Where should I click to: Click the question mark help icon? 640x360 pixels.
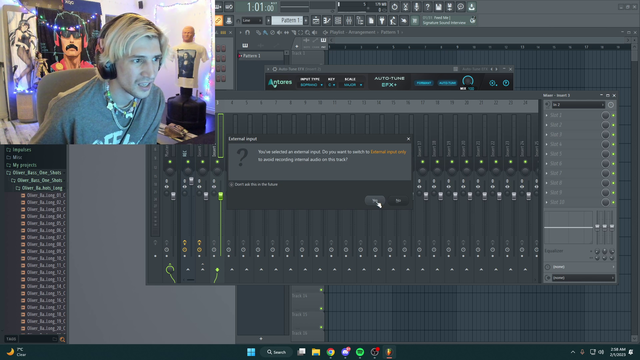tap(427, 7)
